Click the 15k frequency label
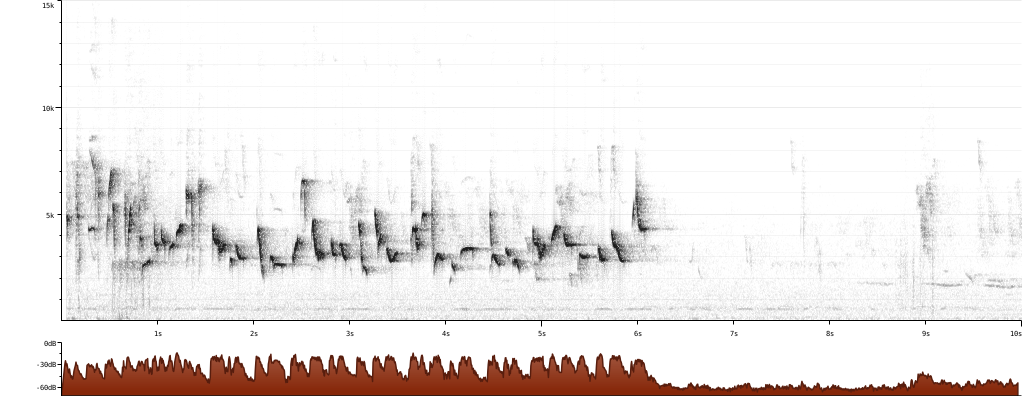1022x396 pixels. click(x=48, y=5)
